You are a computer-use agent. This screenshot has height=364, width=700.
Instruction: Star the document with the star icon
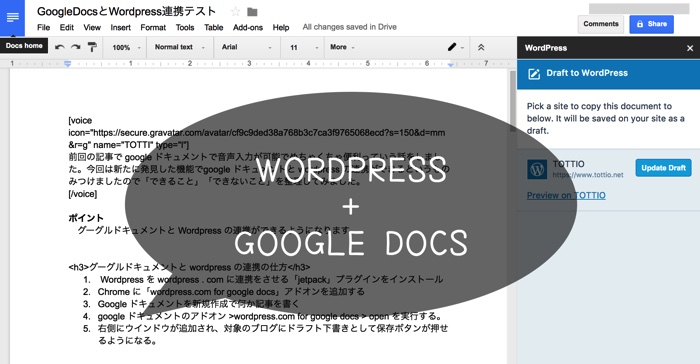235,12
